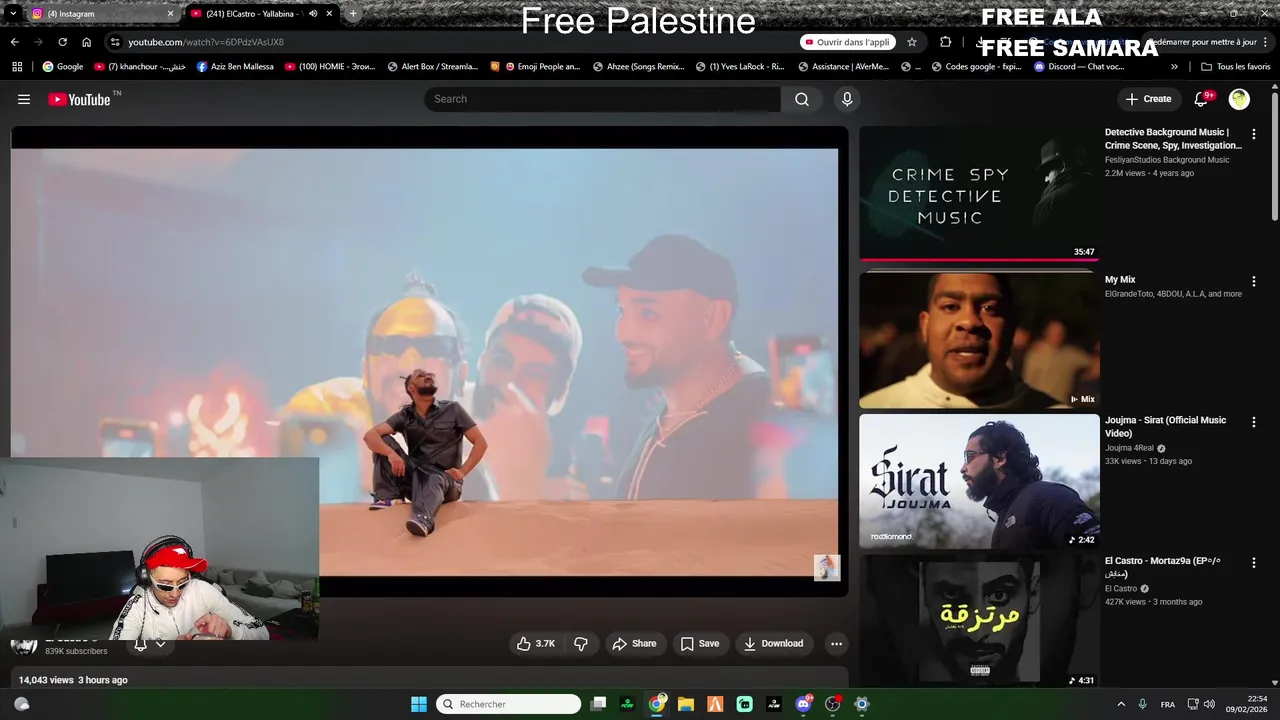Image resolution: width=1280 pixels, height=720 pixels.
Task: Click the YouTube search field
Action: (x=602, y=99)
